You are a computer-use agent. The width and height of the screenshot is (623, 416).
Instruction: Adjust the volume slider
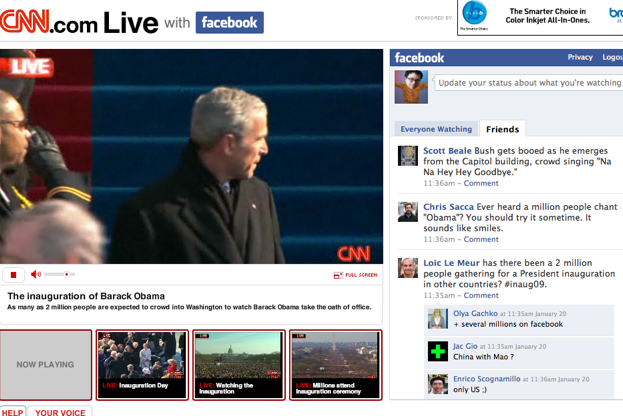[x=60, y=274]
